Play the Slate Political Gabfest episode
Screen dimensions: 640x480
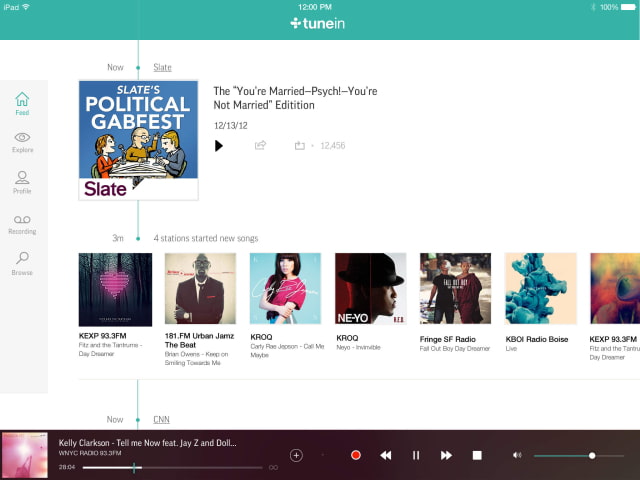[219, 146]
